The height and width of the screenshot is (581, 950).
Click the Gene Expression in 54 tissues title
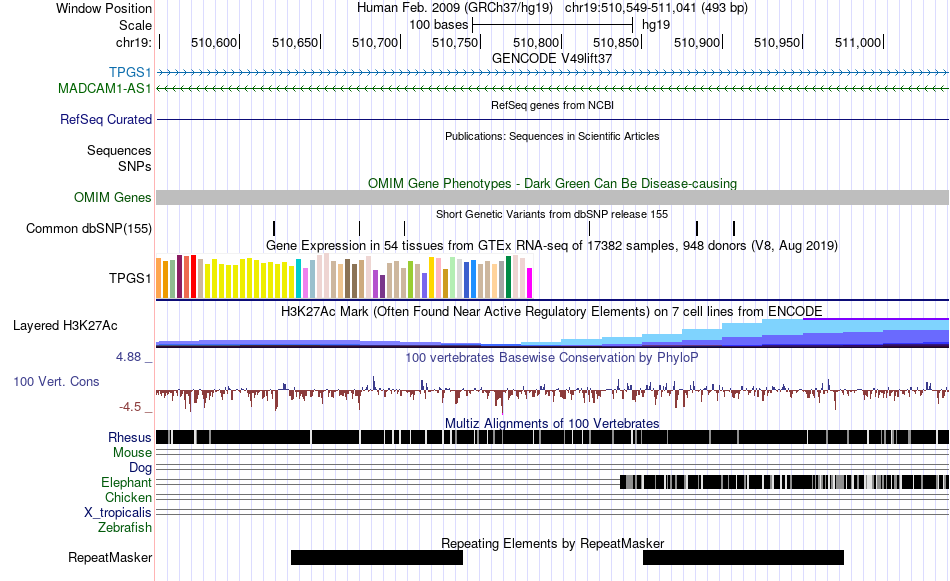pos(552,245)
